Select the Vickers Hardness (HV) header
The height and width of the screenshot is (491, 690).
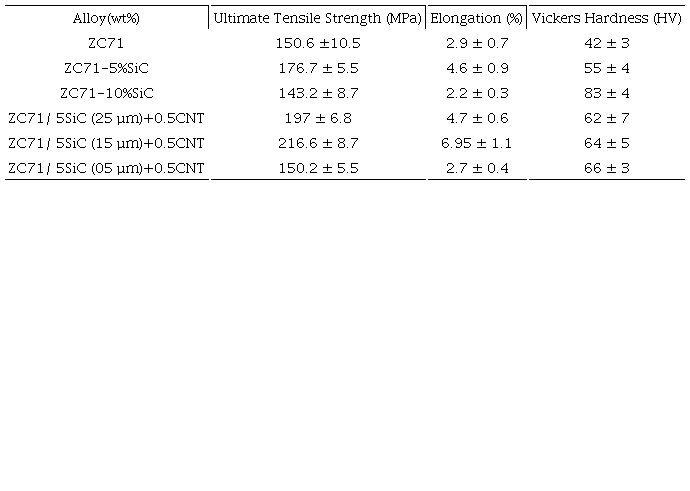tap(605, 19)
